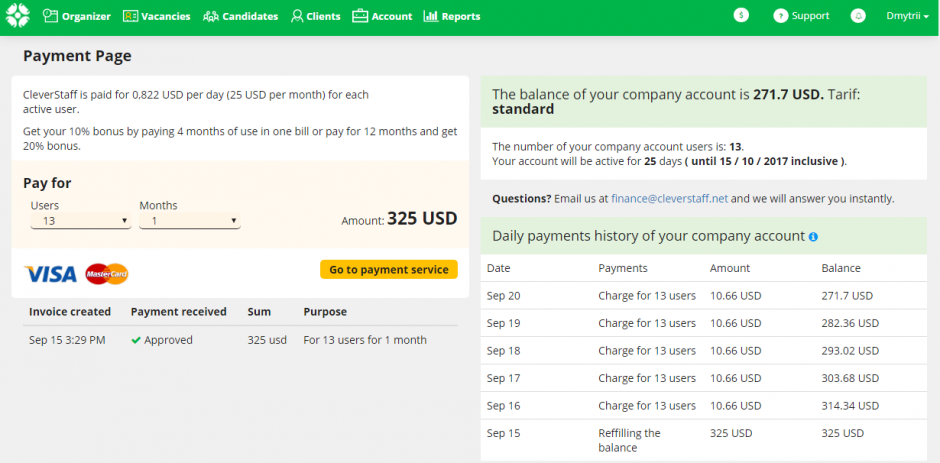This screenshot has height=463, width=940.
Task: Go to the Organizer menu
Action: click(x=76, y=16)
